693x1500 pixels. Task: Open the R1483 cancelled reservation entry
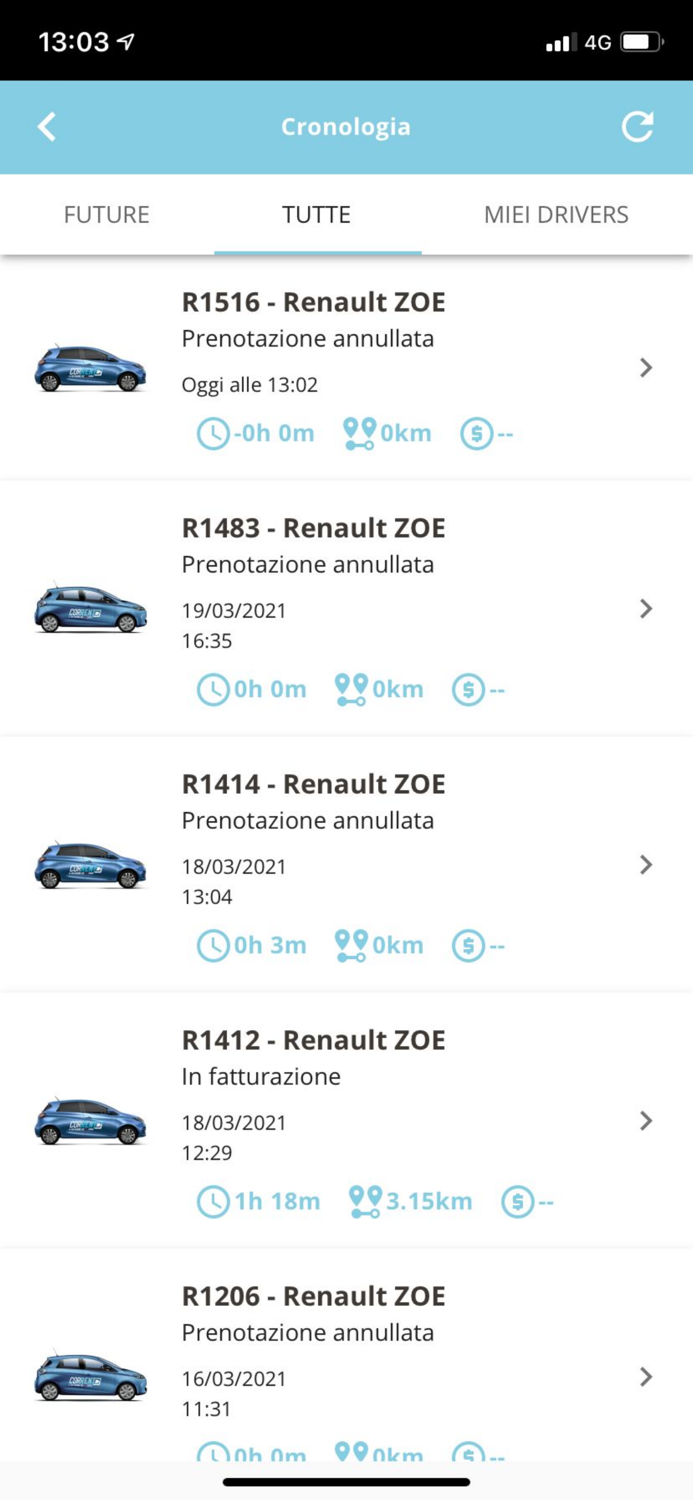645,608
